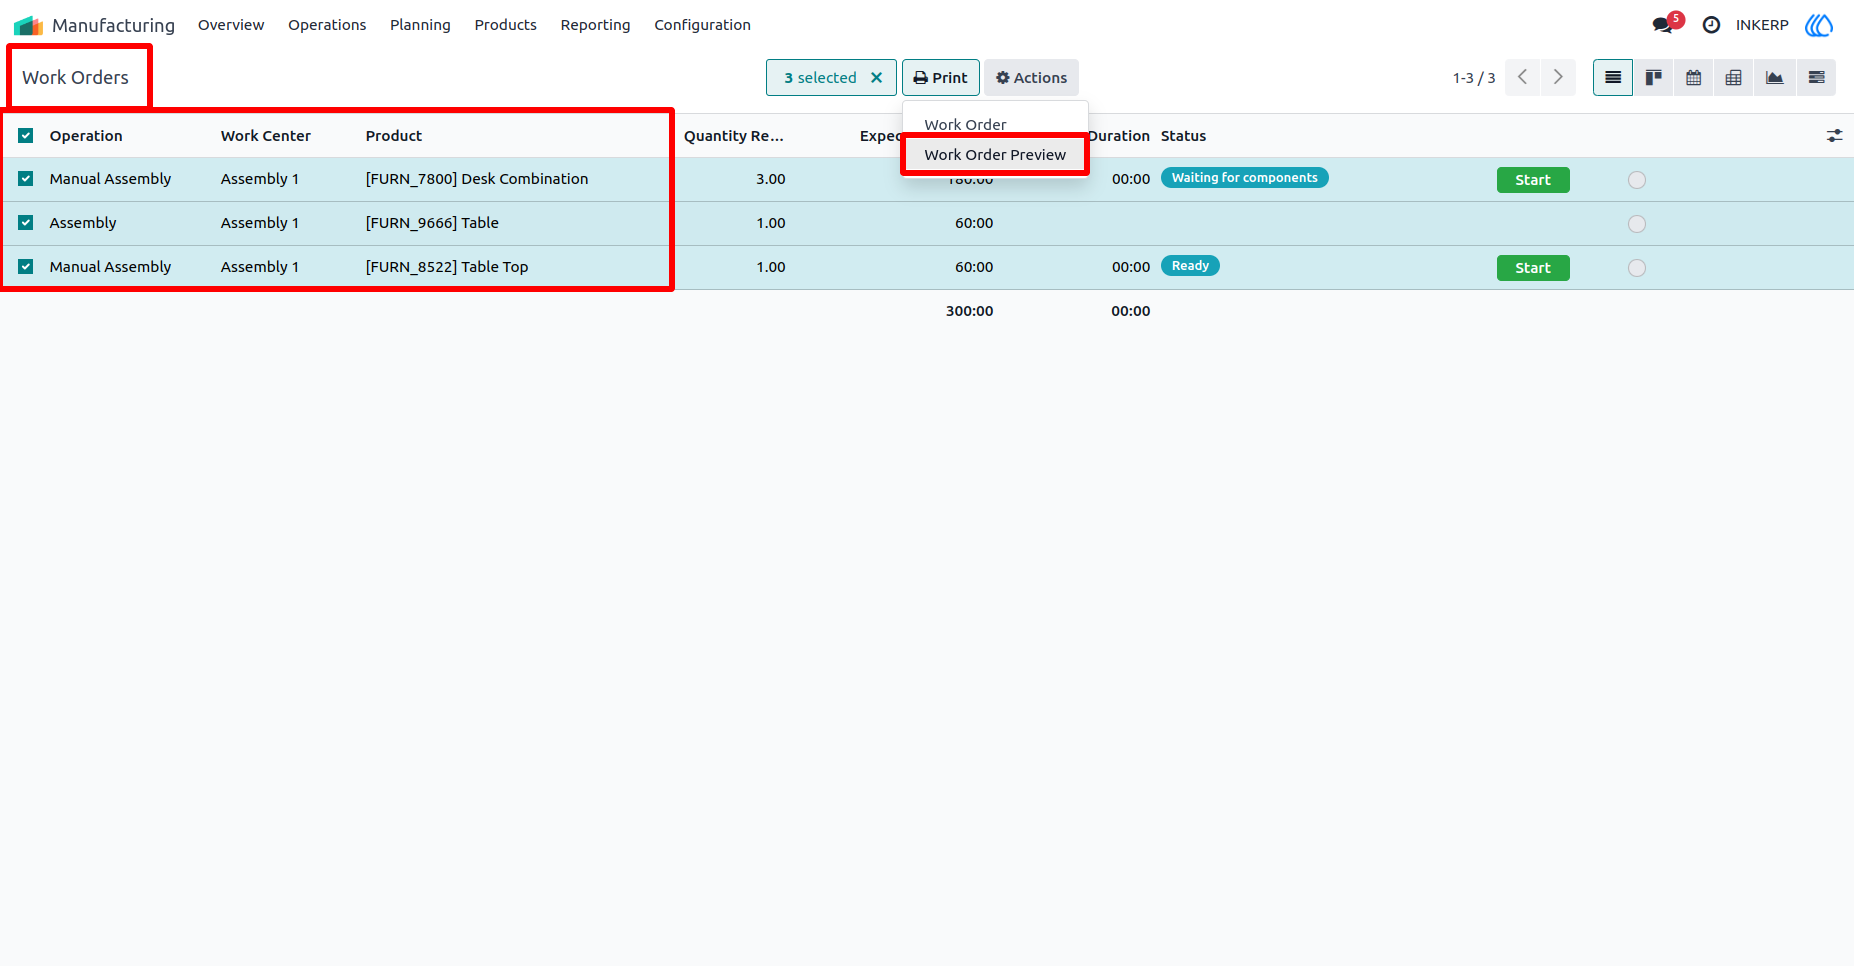Toggle the Print dropdown
Screen dimensions: 1854x966
click(x=940, y=78)
